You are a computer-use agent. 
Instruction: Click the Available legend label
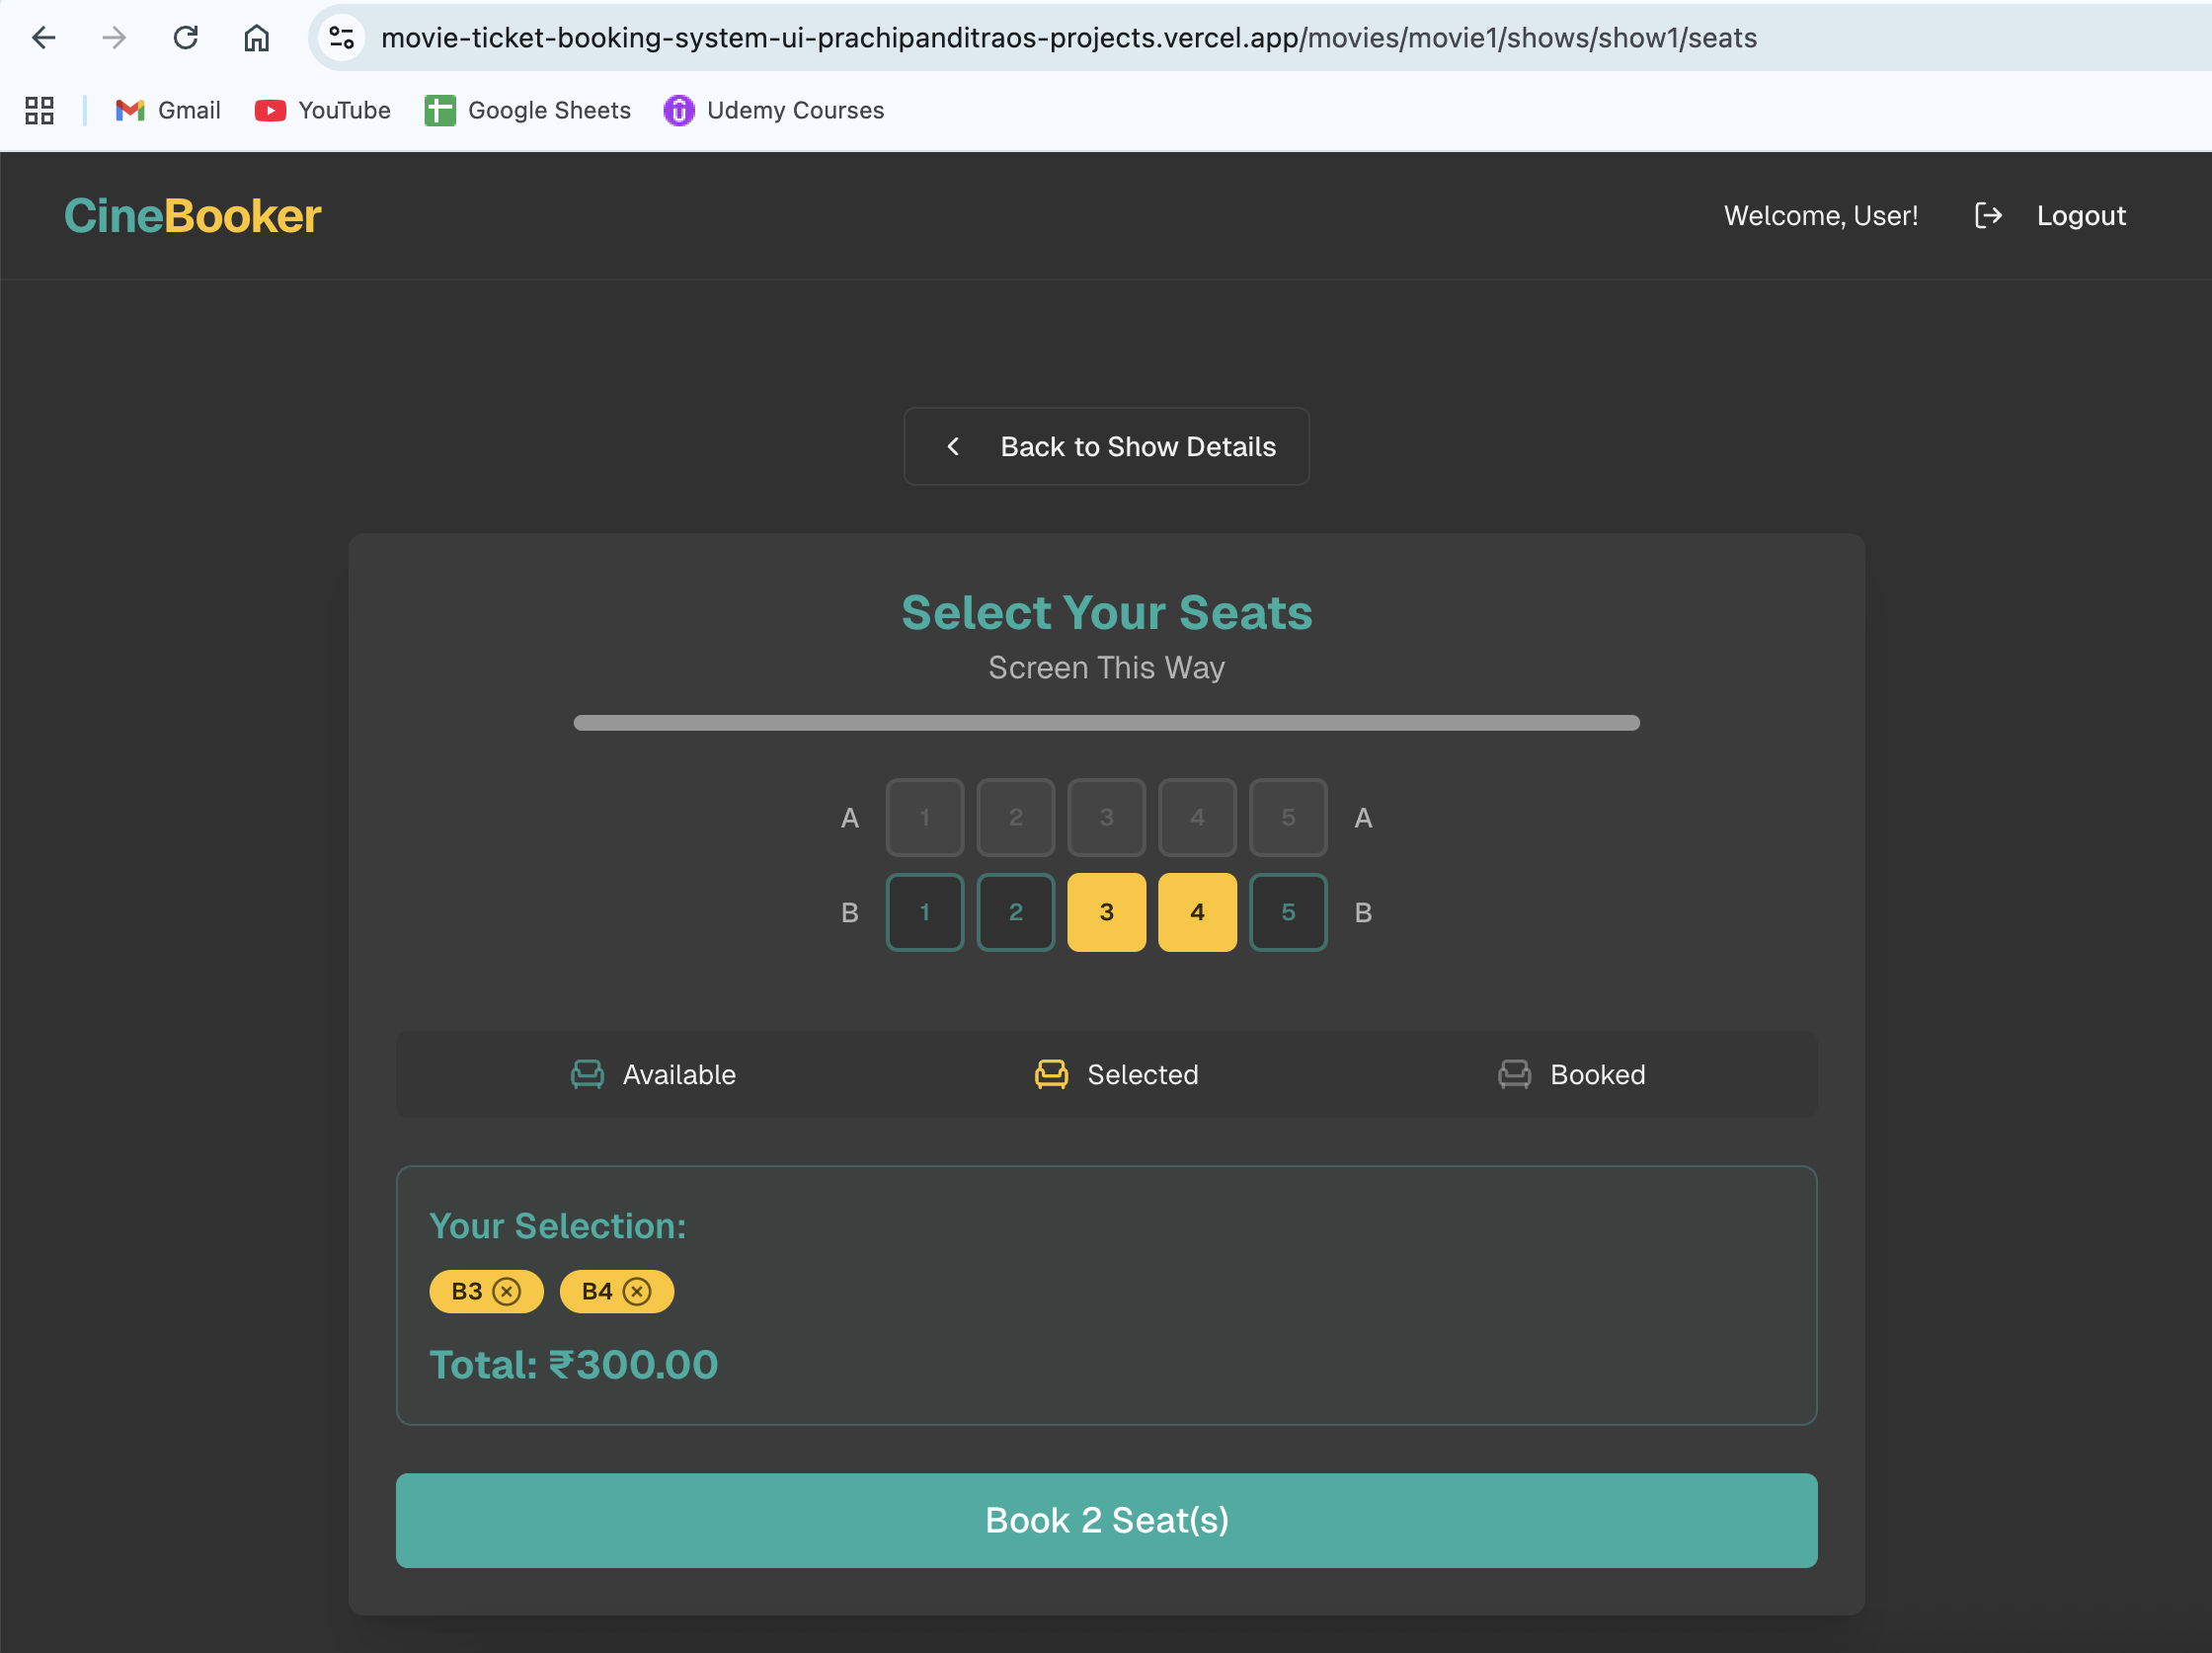[679, 1074]
